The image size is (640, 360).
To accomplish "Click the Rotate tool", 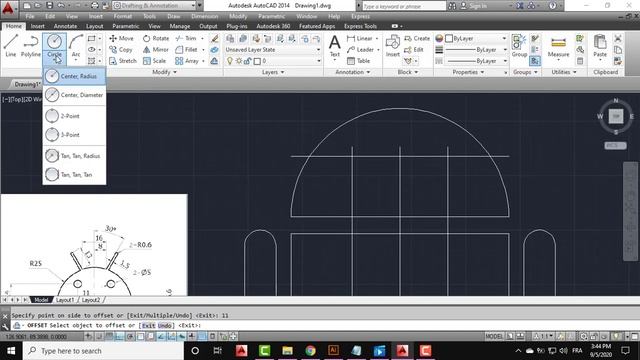I will coord(156,38).
